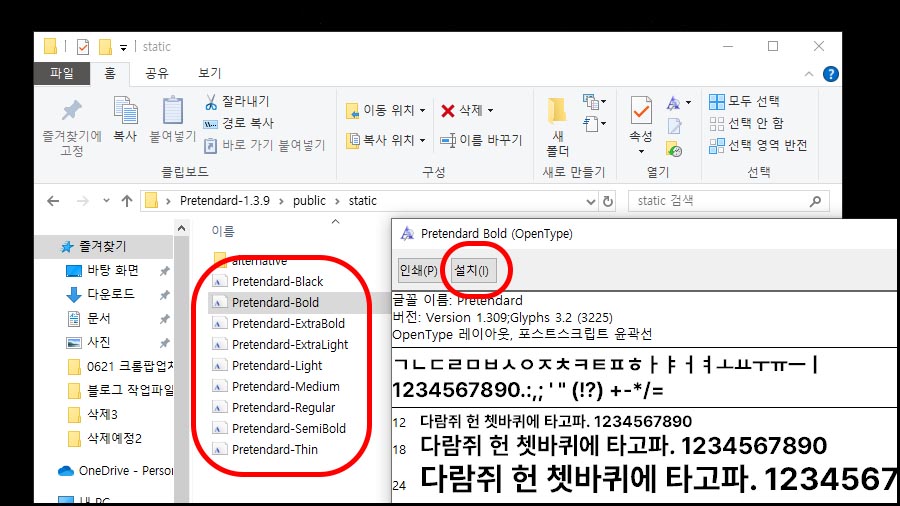Click Paste shortcut (바로 가기 붙여넣기)
This screenshot has height=506, width=900.
tap(265, 145)
